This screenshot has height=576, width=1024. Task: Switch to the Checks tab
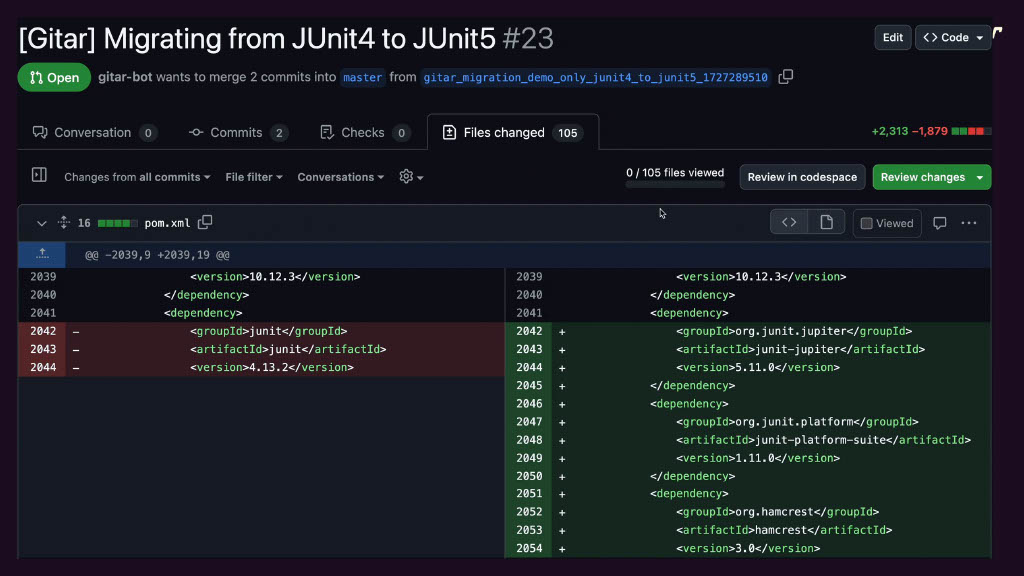(365, 133)
